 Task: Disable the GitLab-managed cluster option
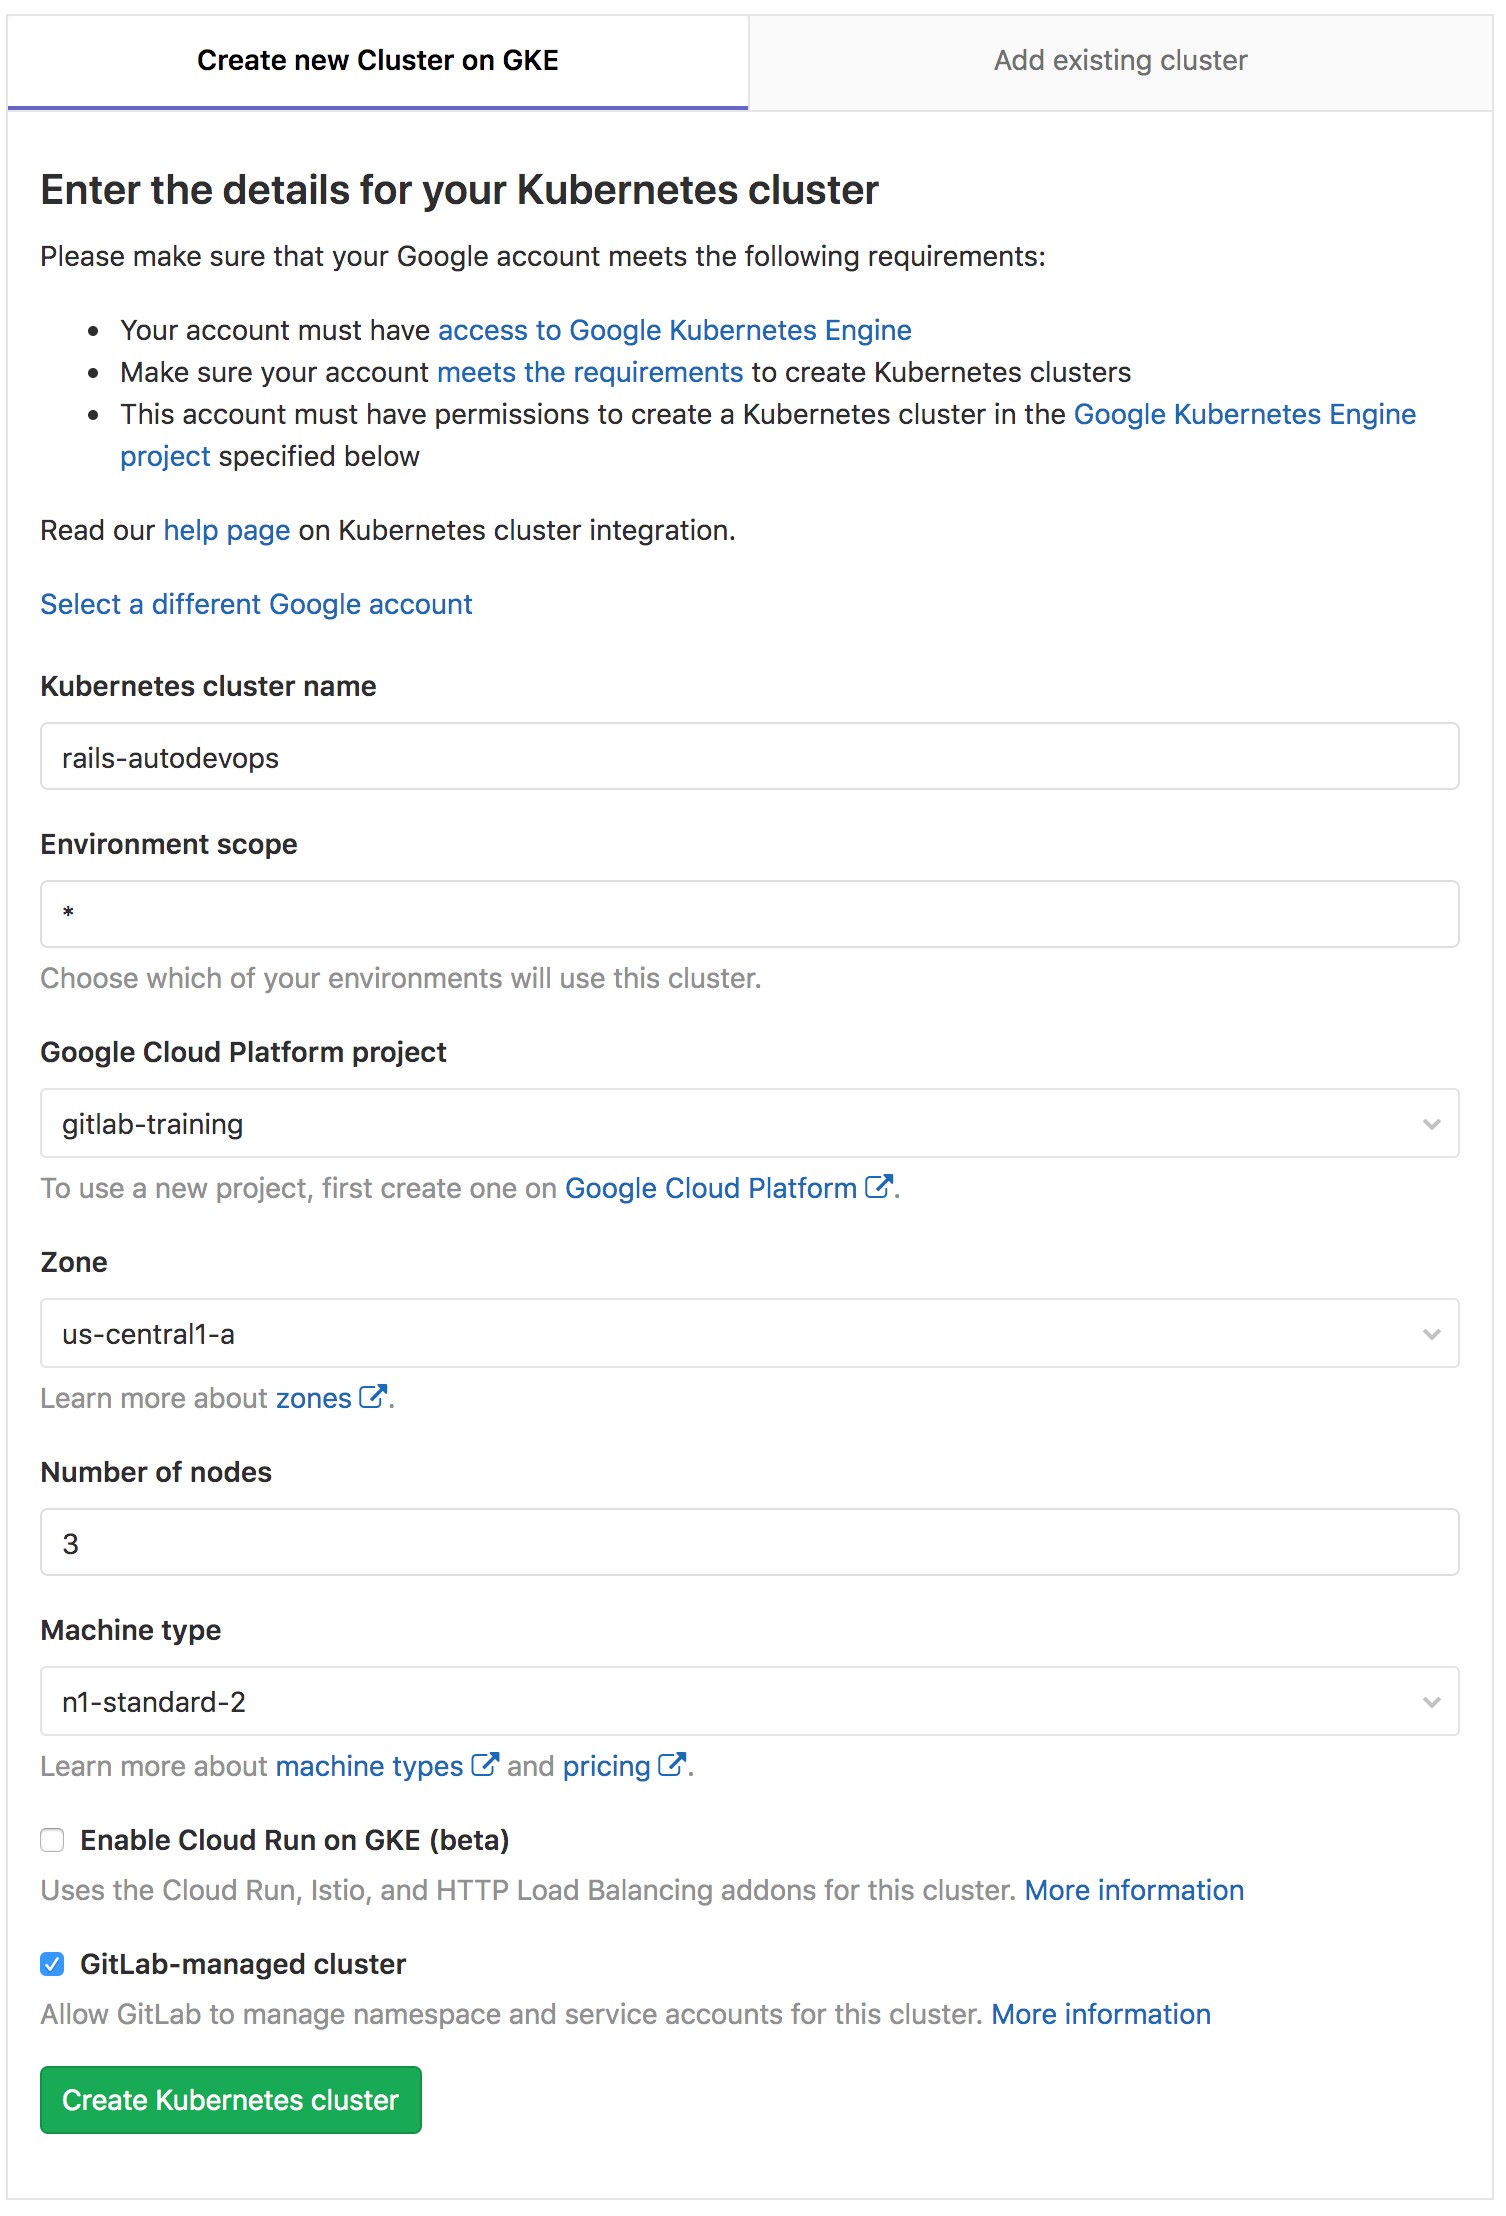tap(52, 1963)
